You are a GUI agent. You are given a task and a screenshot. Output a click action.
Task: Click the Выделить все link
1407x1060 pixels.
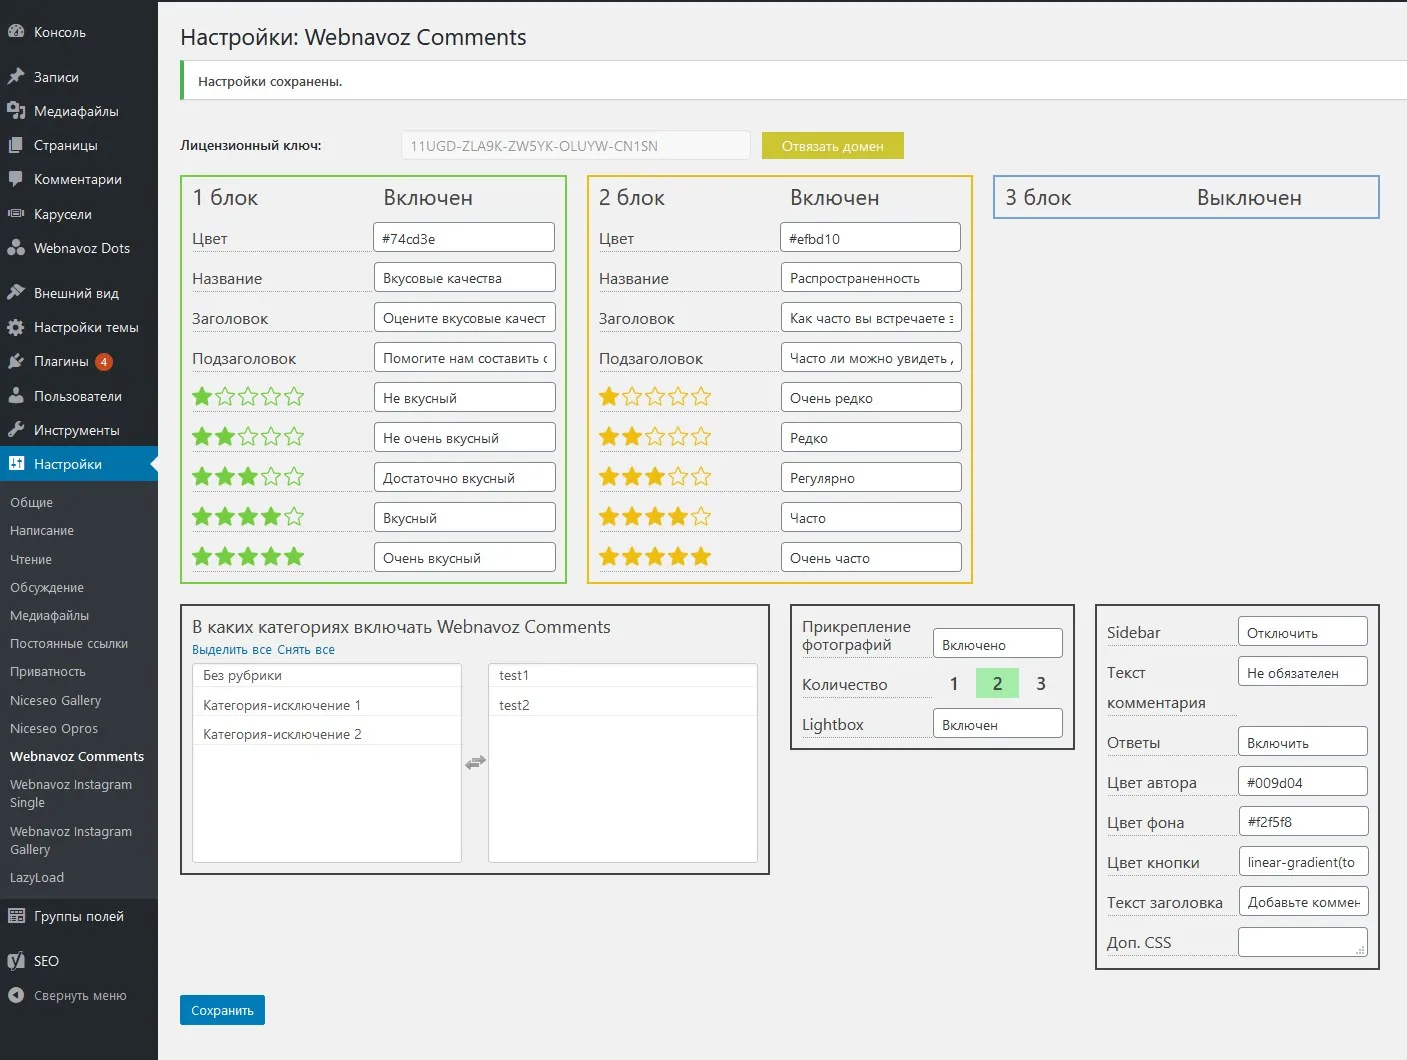pos(232,650)
